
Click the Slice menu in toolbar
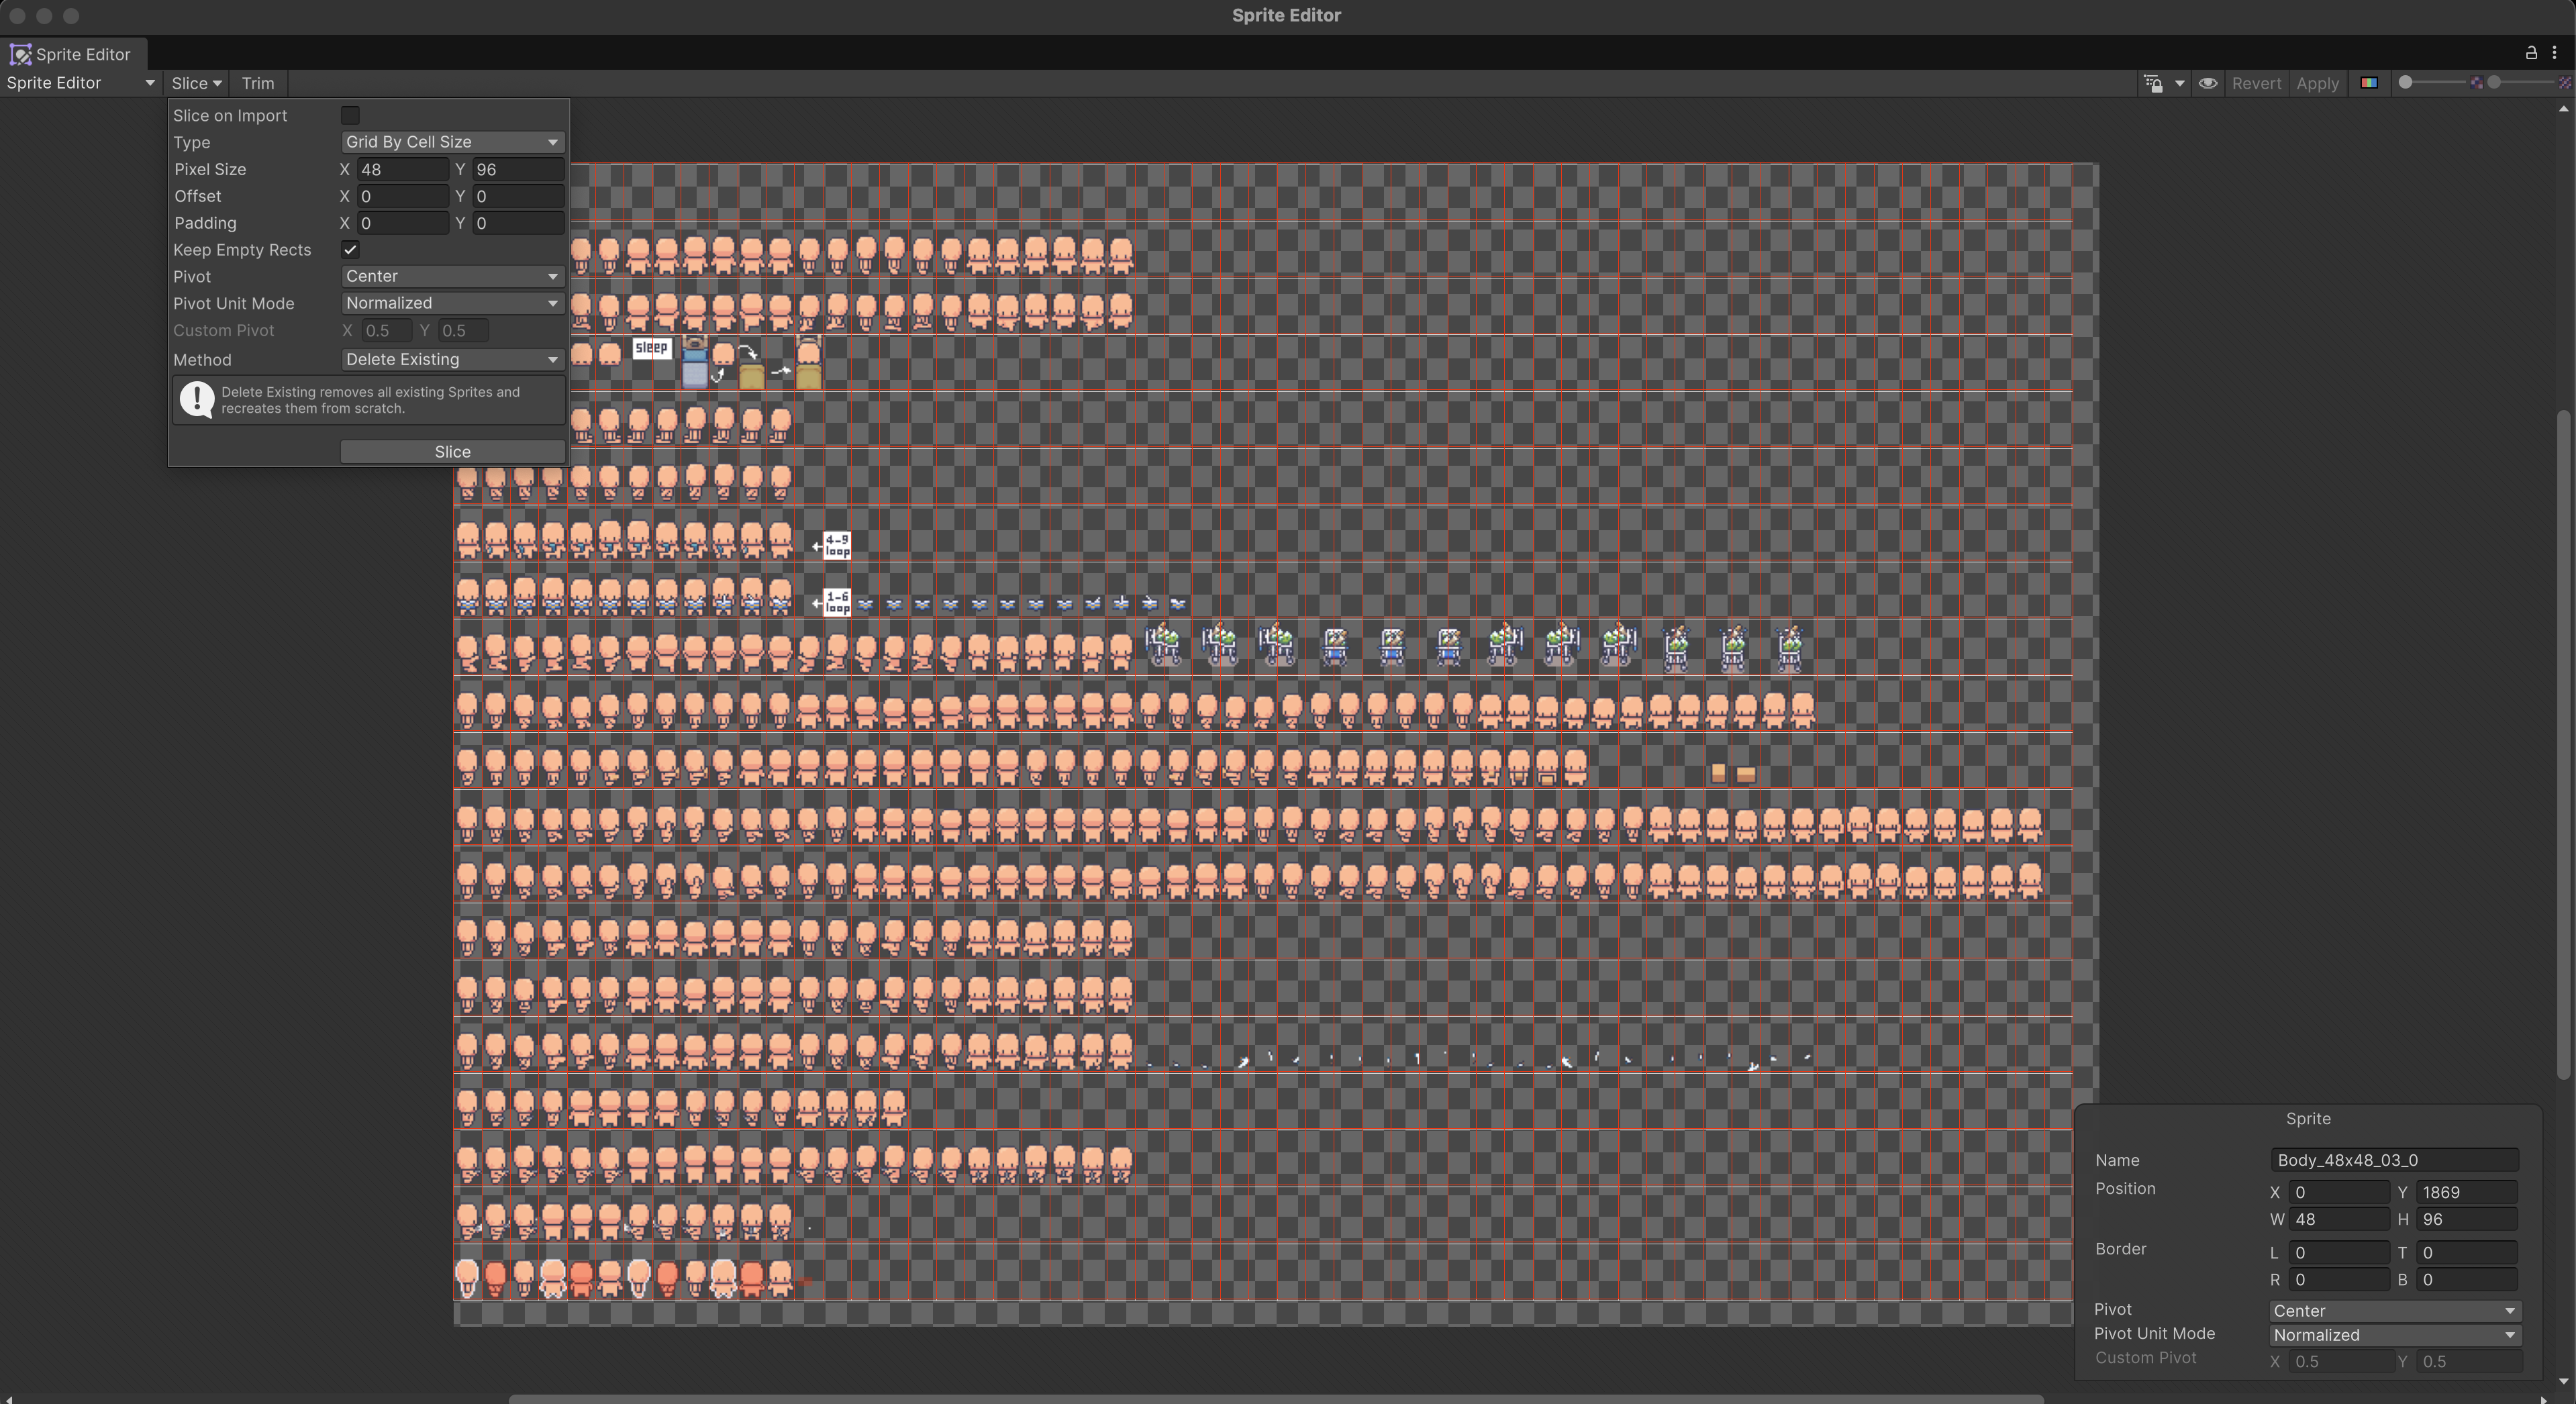click(x=196, y=83)
